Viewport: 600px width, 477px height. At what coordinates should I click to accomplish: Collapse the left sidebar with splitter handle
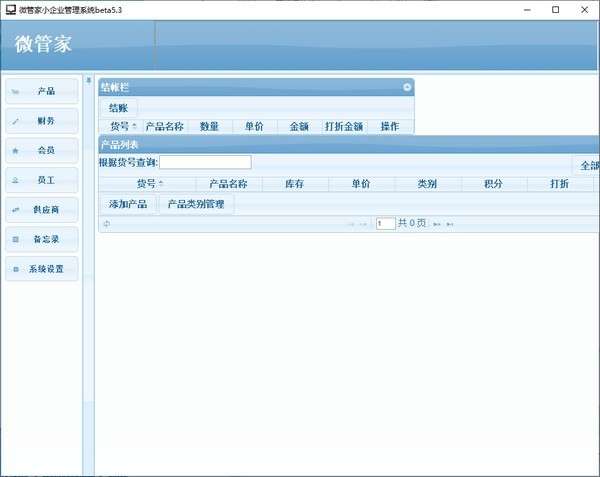tap(88, 81)
